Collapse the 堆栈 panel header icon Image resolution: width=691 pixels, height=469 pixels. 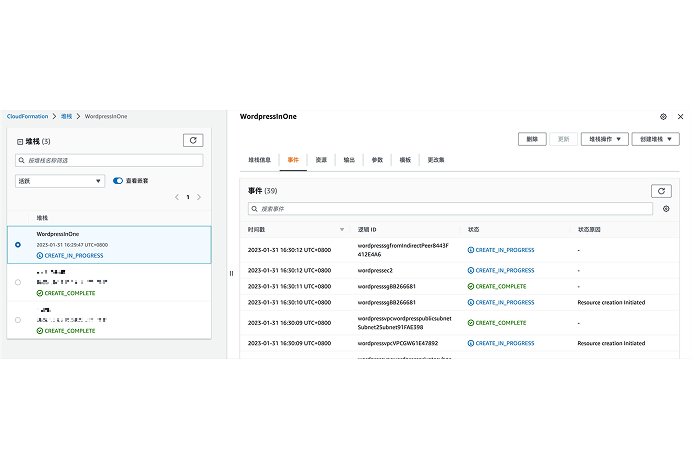pos(20,142)
